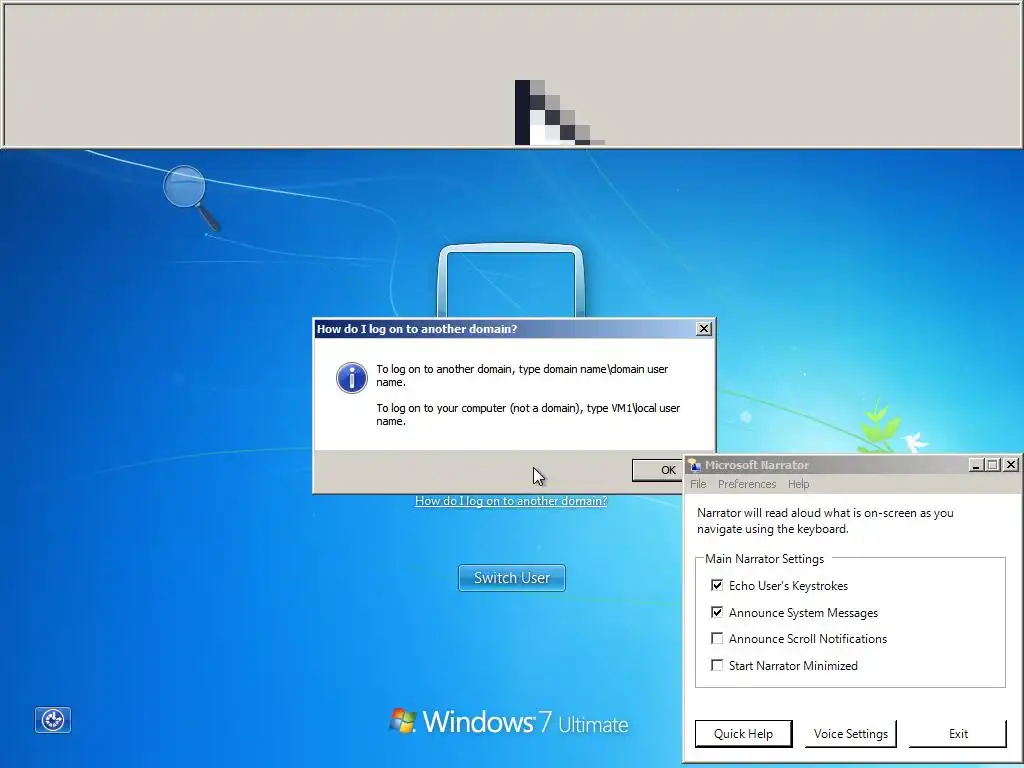This screenshot has height=768, width=1024.
Task: Toggle Echo User's Keystrokes checkbox
Action: [717, 585]
